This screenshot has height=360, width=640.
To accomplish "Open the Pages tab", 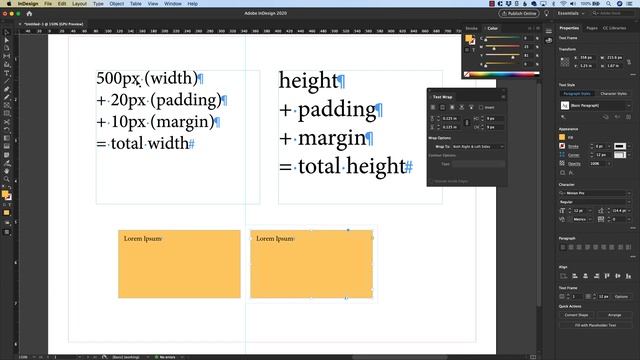I will click(591, 28).
